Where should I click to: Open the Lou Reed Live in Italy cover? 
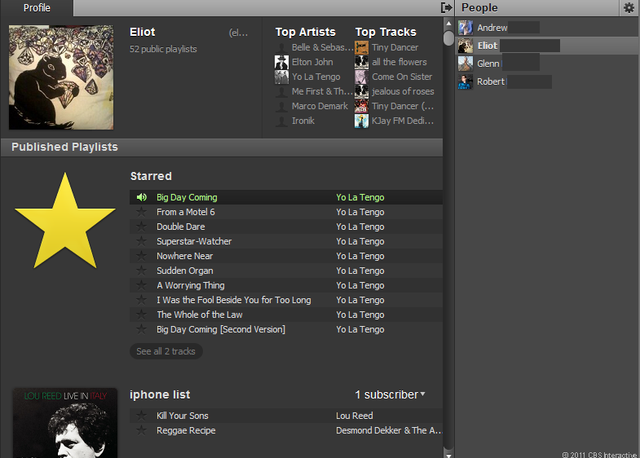[65, 423]
